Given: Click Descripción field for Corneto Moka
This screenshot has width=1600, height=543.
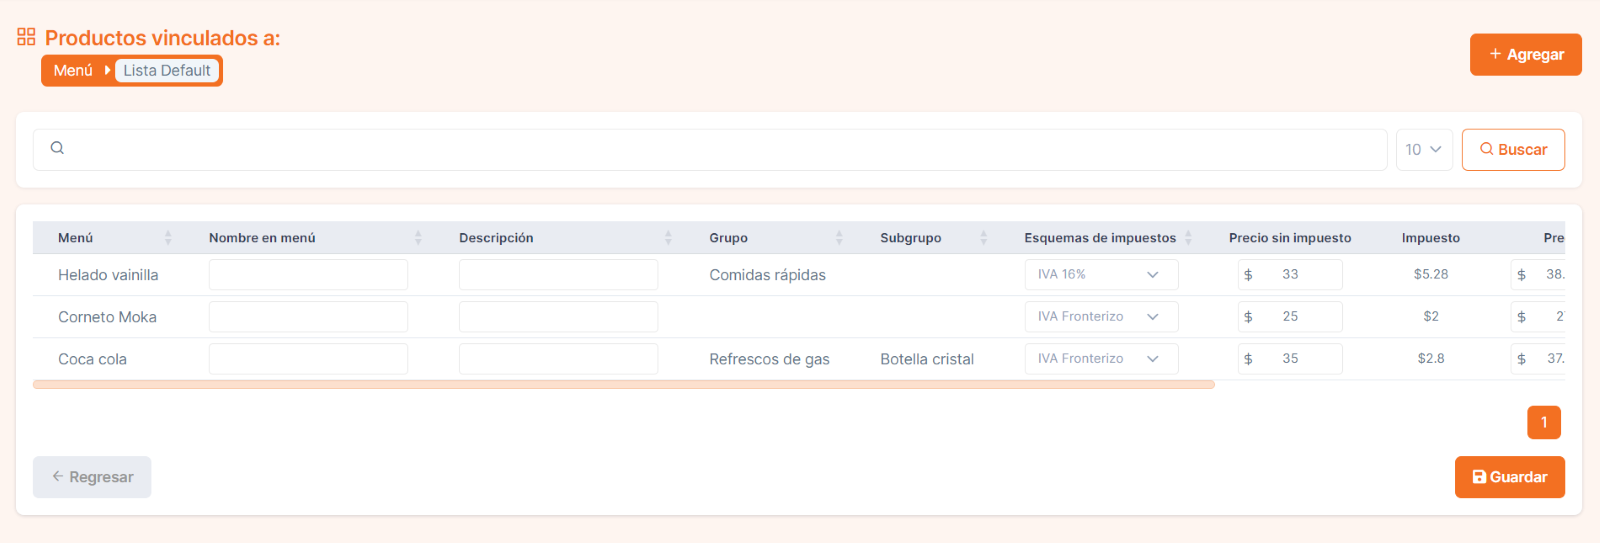Looking at the screenshot, I should [558, 316].
